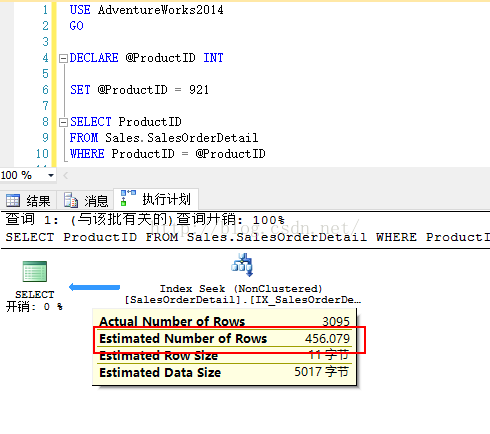Click the Estimated Number of Rows value 456.079
This screenshot has width=490, height=434.
click(327, 339)
